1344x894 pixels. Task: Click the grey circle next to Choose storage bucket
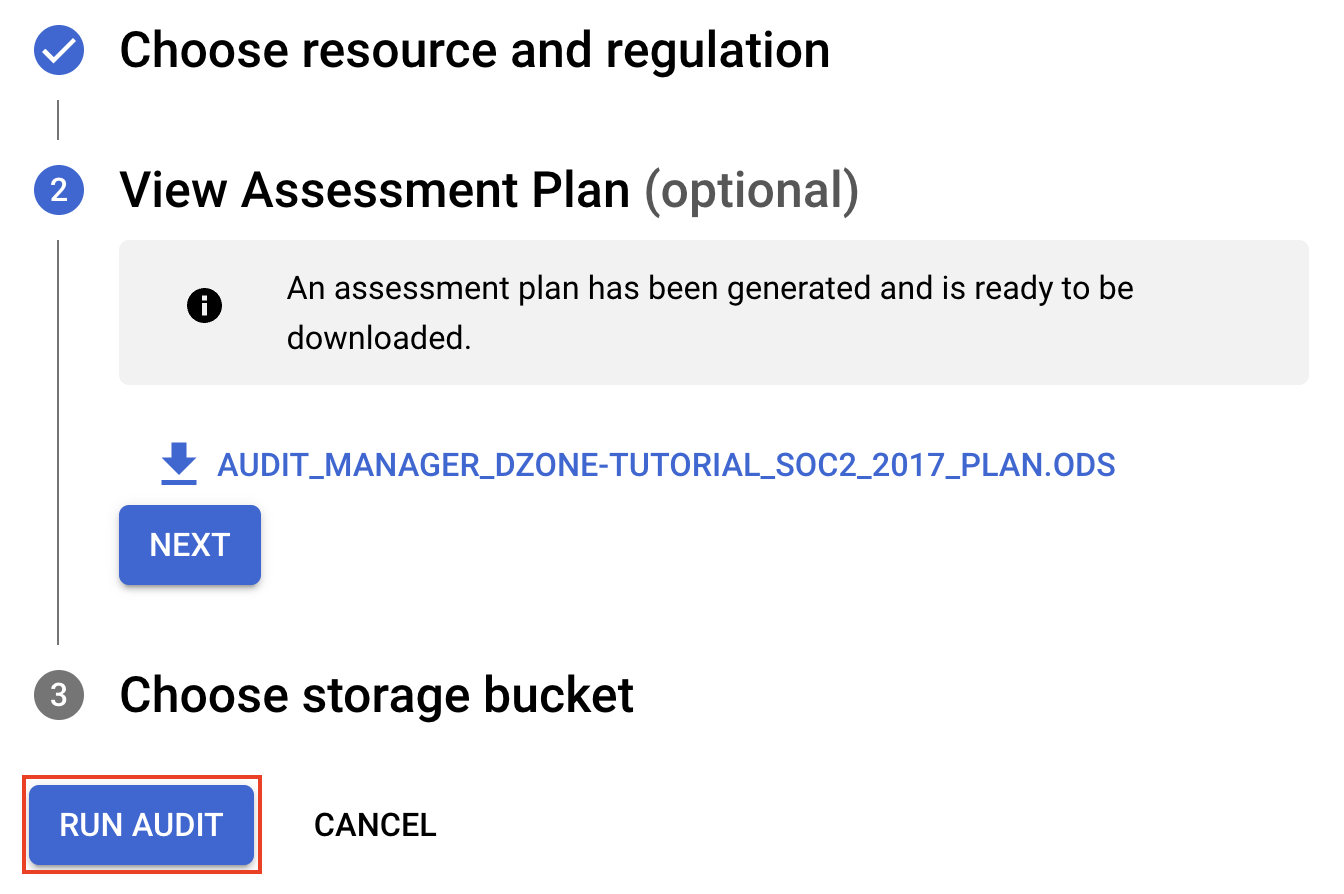tap(58, 695)
